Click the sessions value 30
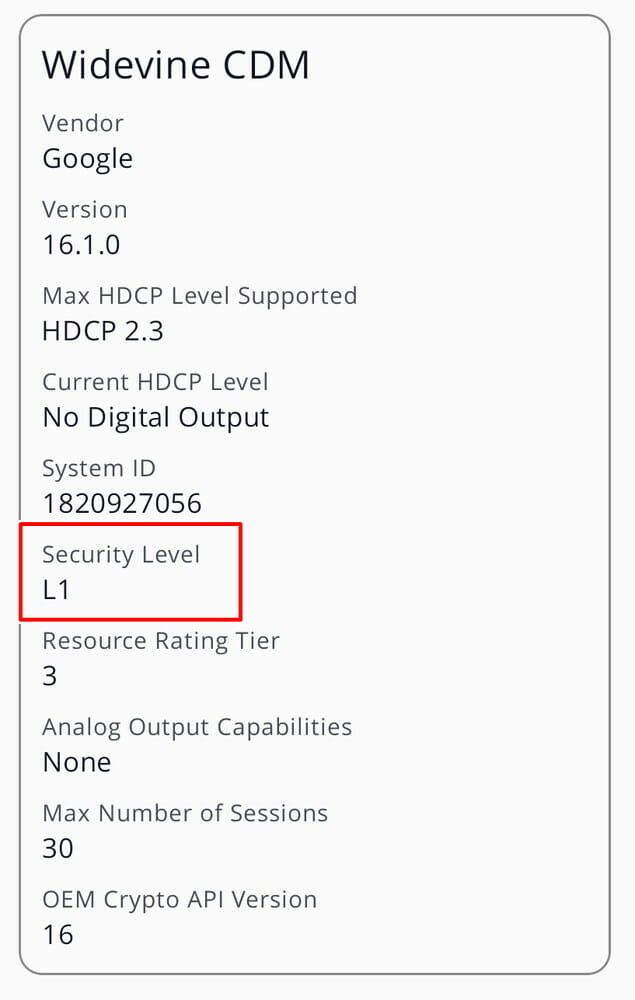The image size is (635, 1000). click(58, 848)
